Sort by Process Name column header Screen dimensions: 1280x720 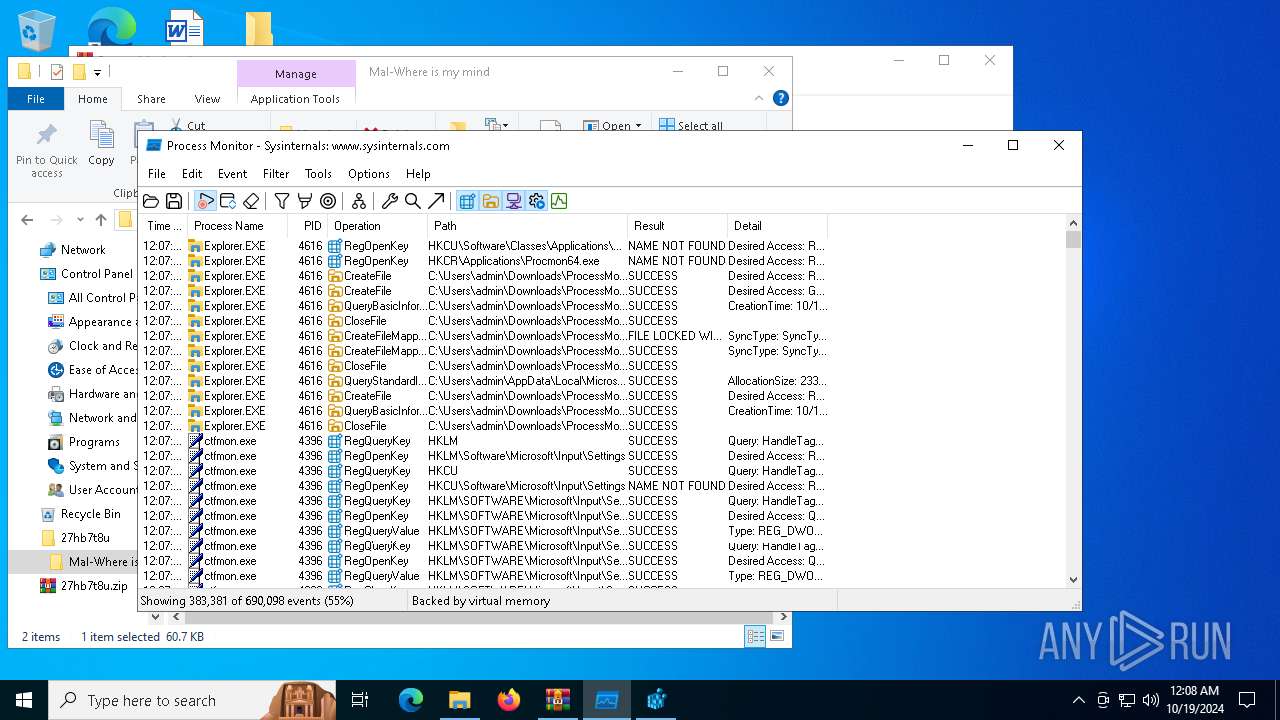coord(237,226)
